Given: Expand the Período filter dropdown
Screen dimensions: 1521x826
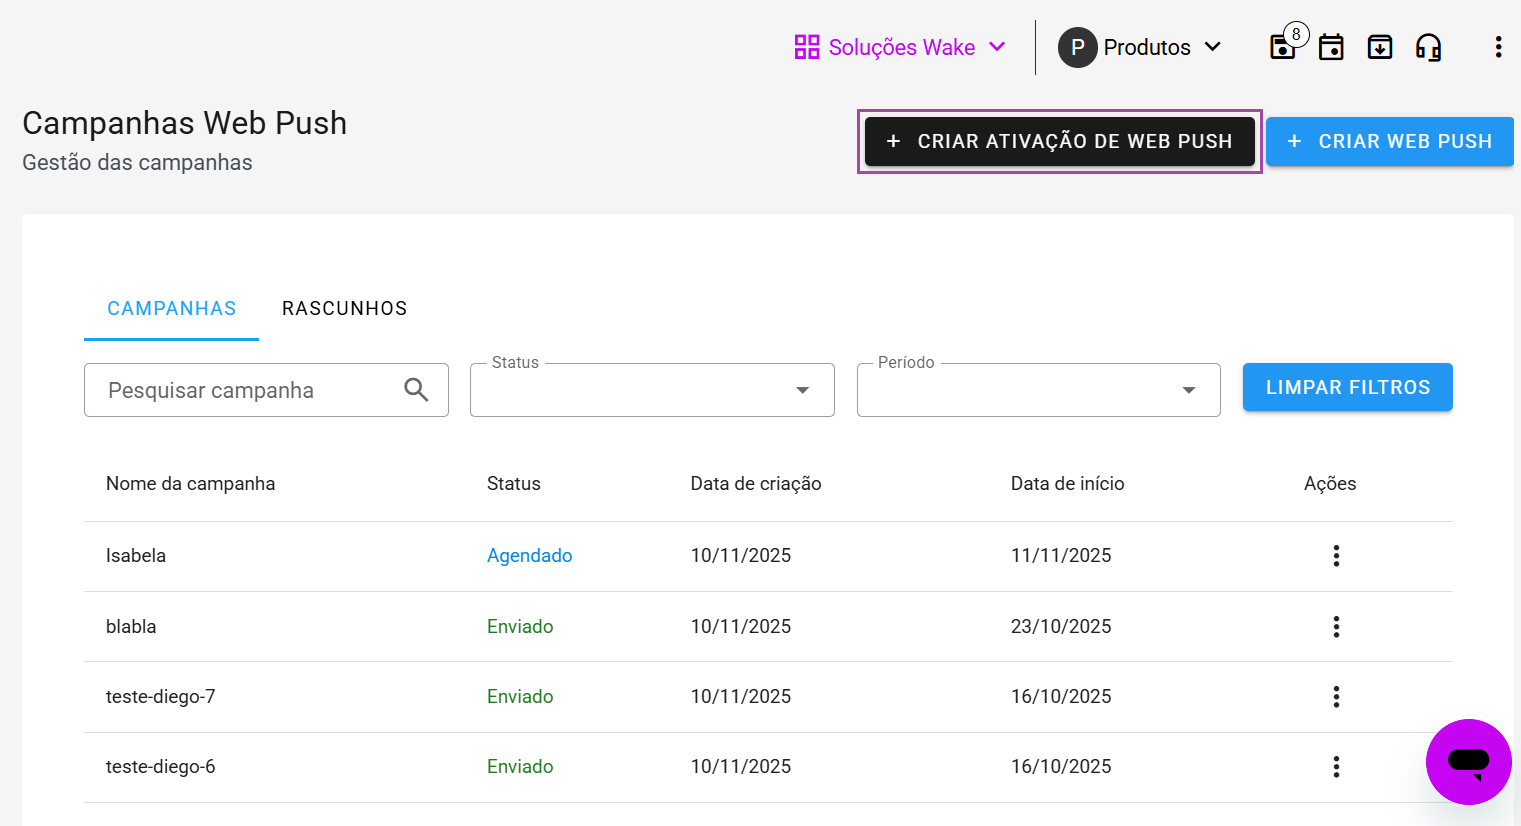Looking at the screenshot, I should tap(1188, 390).
